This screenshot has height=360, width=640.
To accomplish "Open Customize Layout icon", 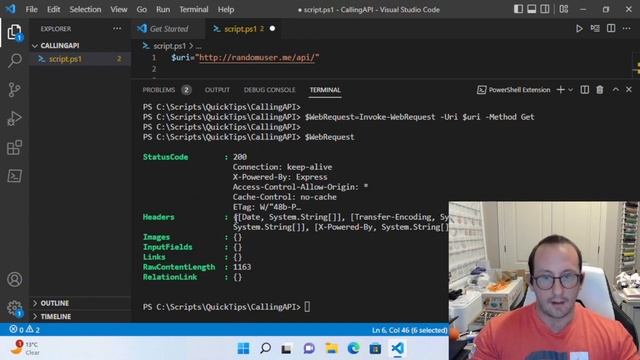I will click(x=564, y=9).
